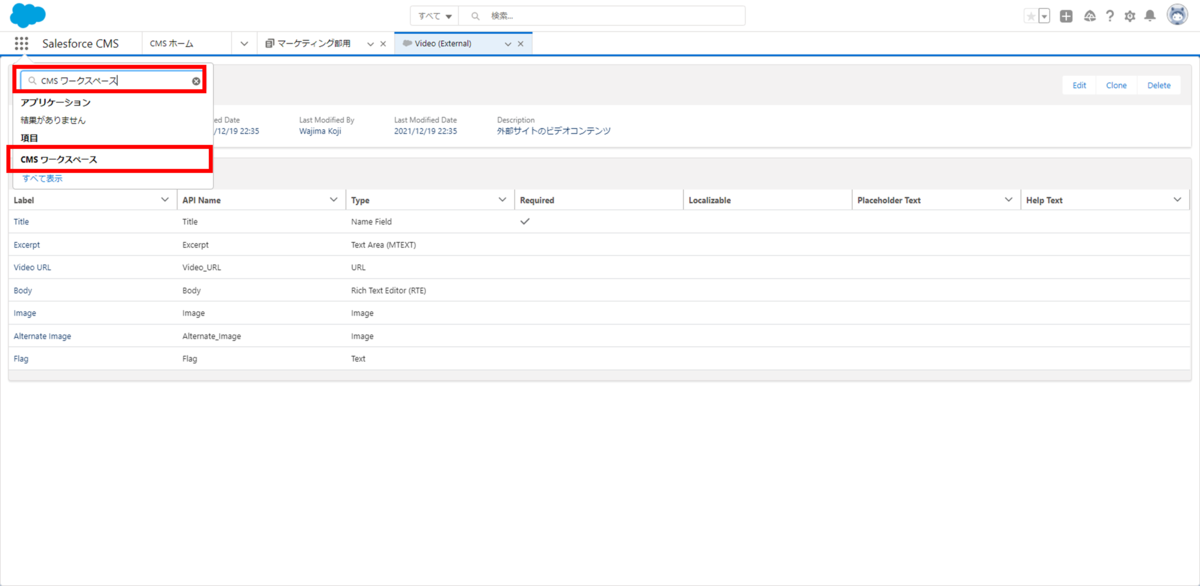
Task: Expand the CMS ホーム navigation dropdown
Action: click(244, 44)
